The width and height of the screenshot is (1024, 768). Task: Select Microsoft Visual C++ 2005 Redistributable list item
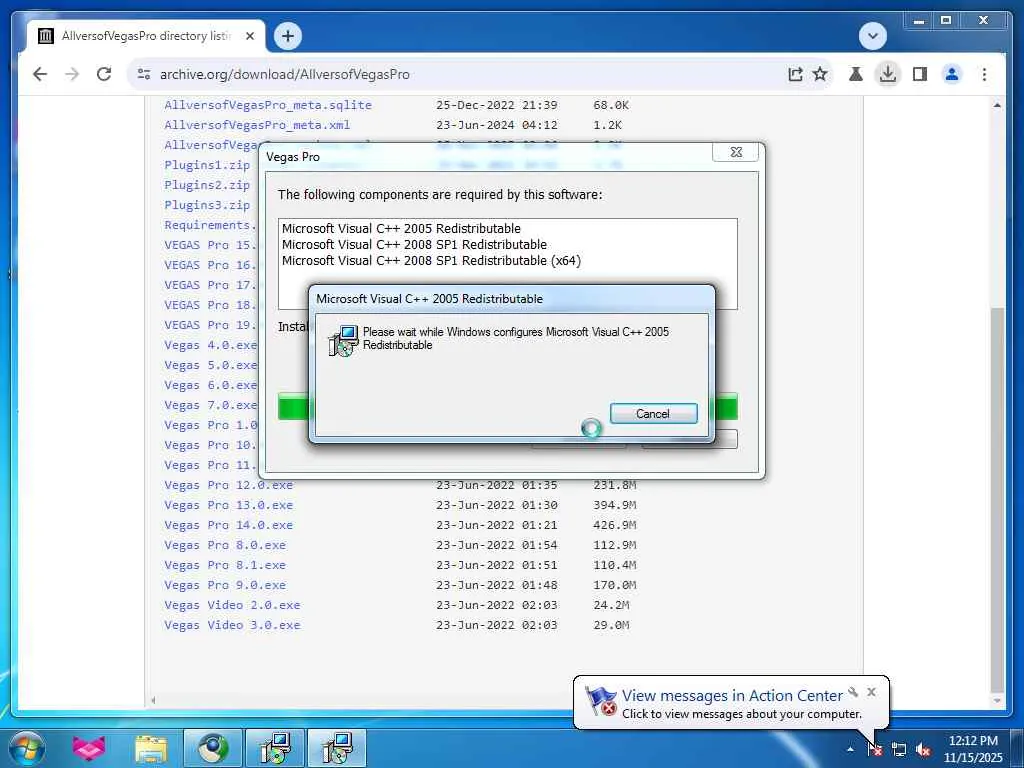(401, 229)
